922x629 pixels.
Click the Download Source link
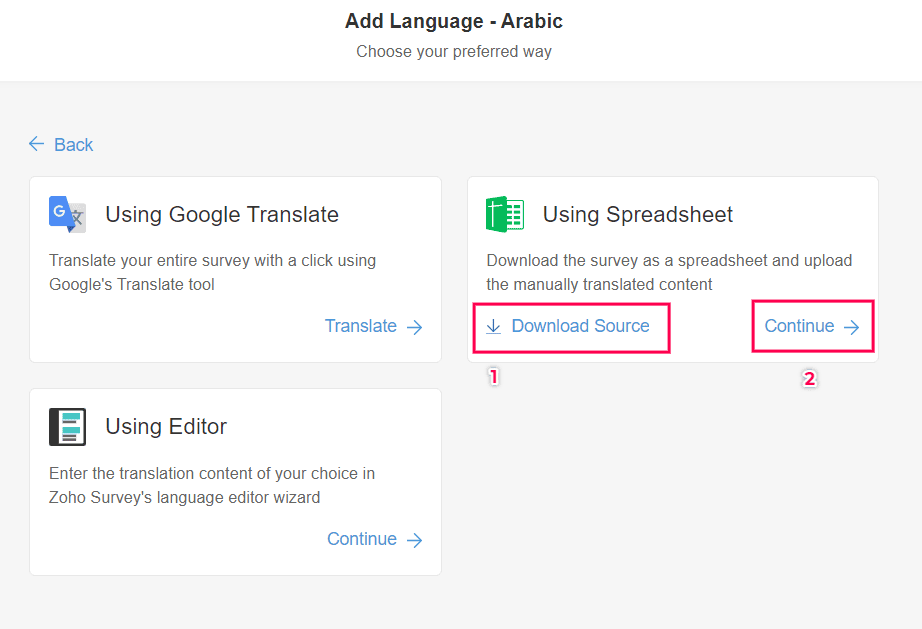[580, 326]
